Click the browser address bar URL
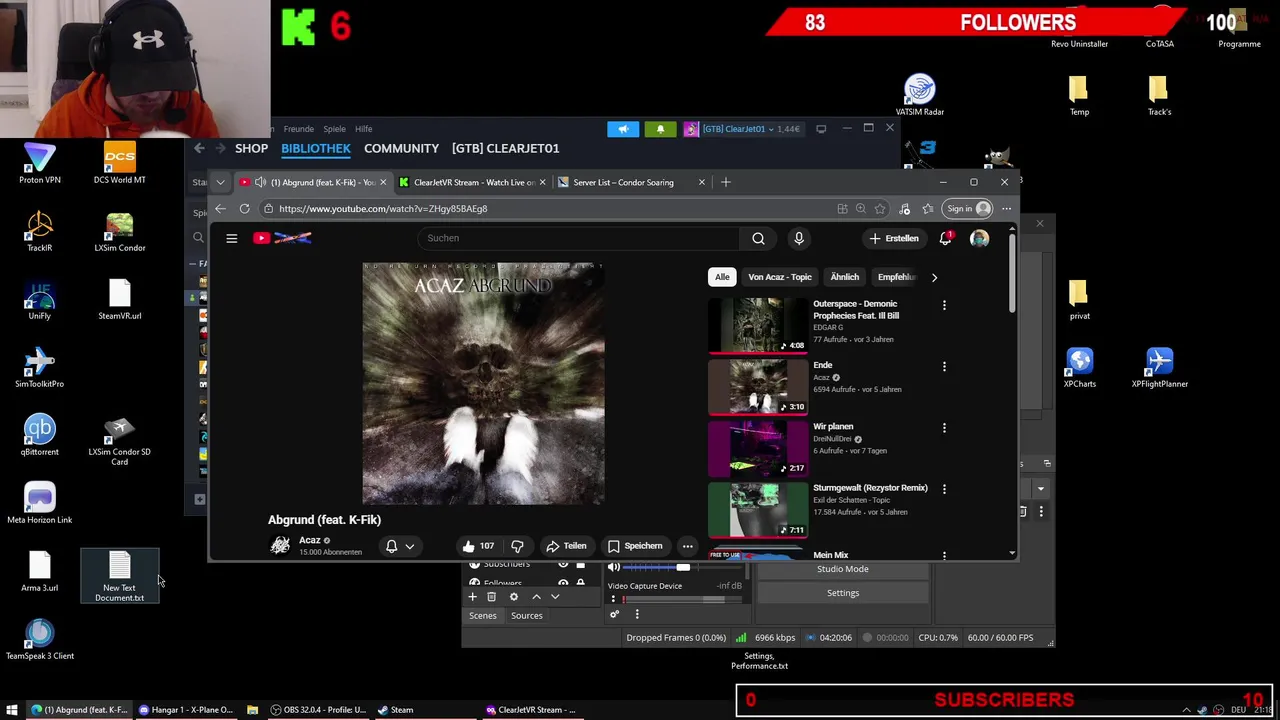The image size is (1280, 720). [x=550, y=209]
